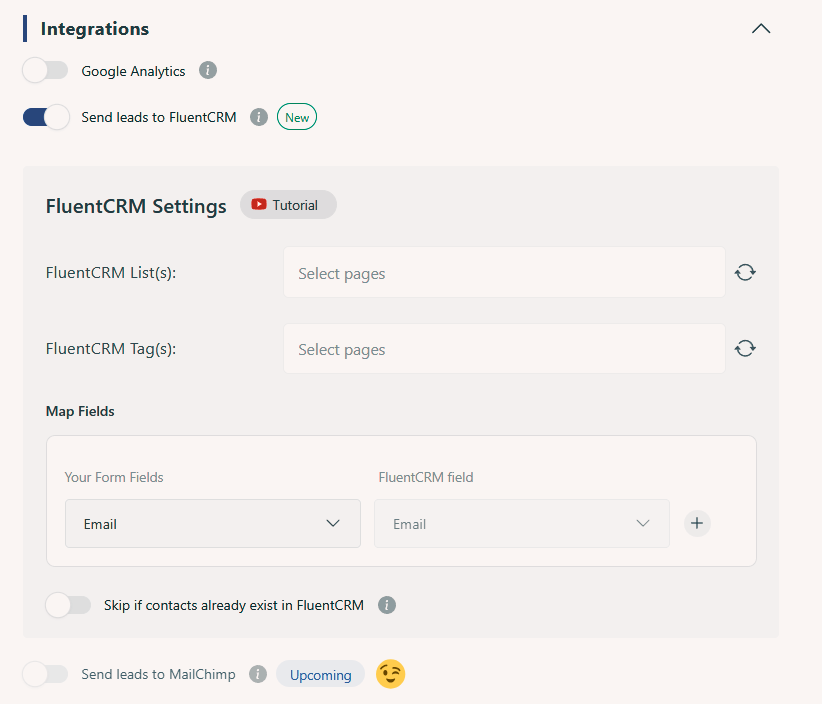
Task: Add another field mapping with the plus button
Action: pos(697,523)
